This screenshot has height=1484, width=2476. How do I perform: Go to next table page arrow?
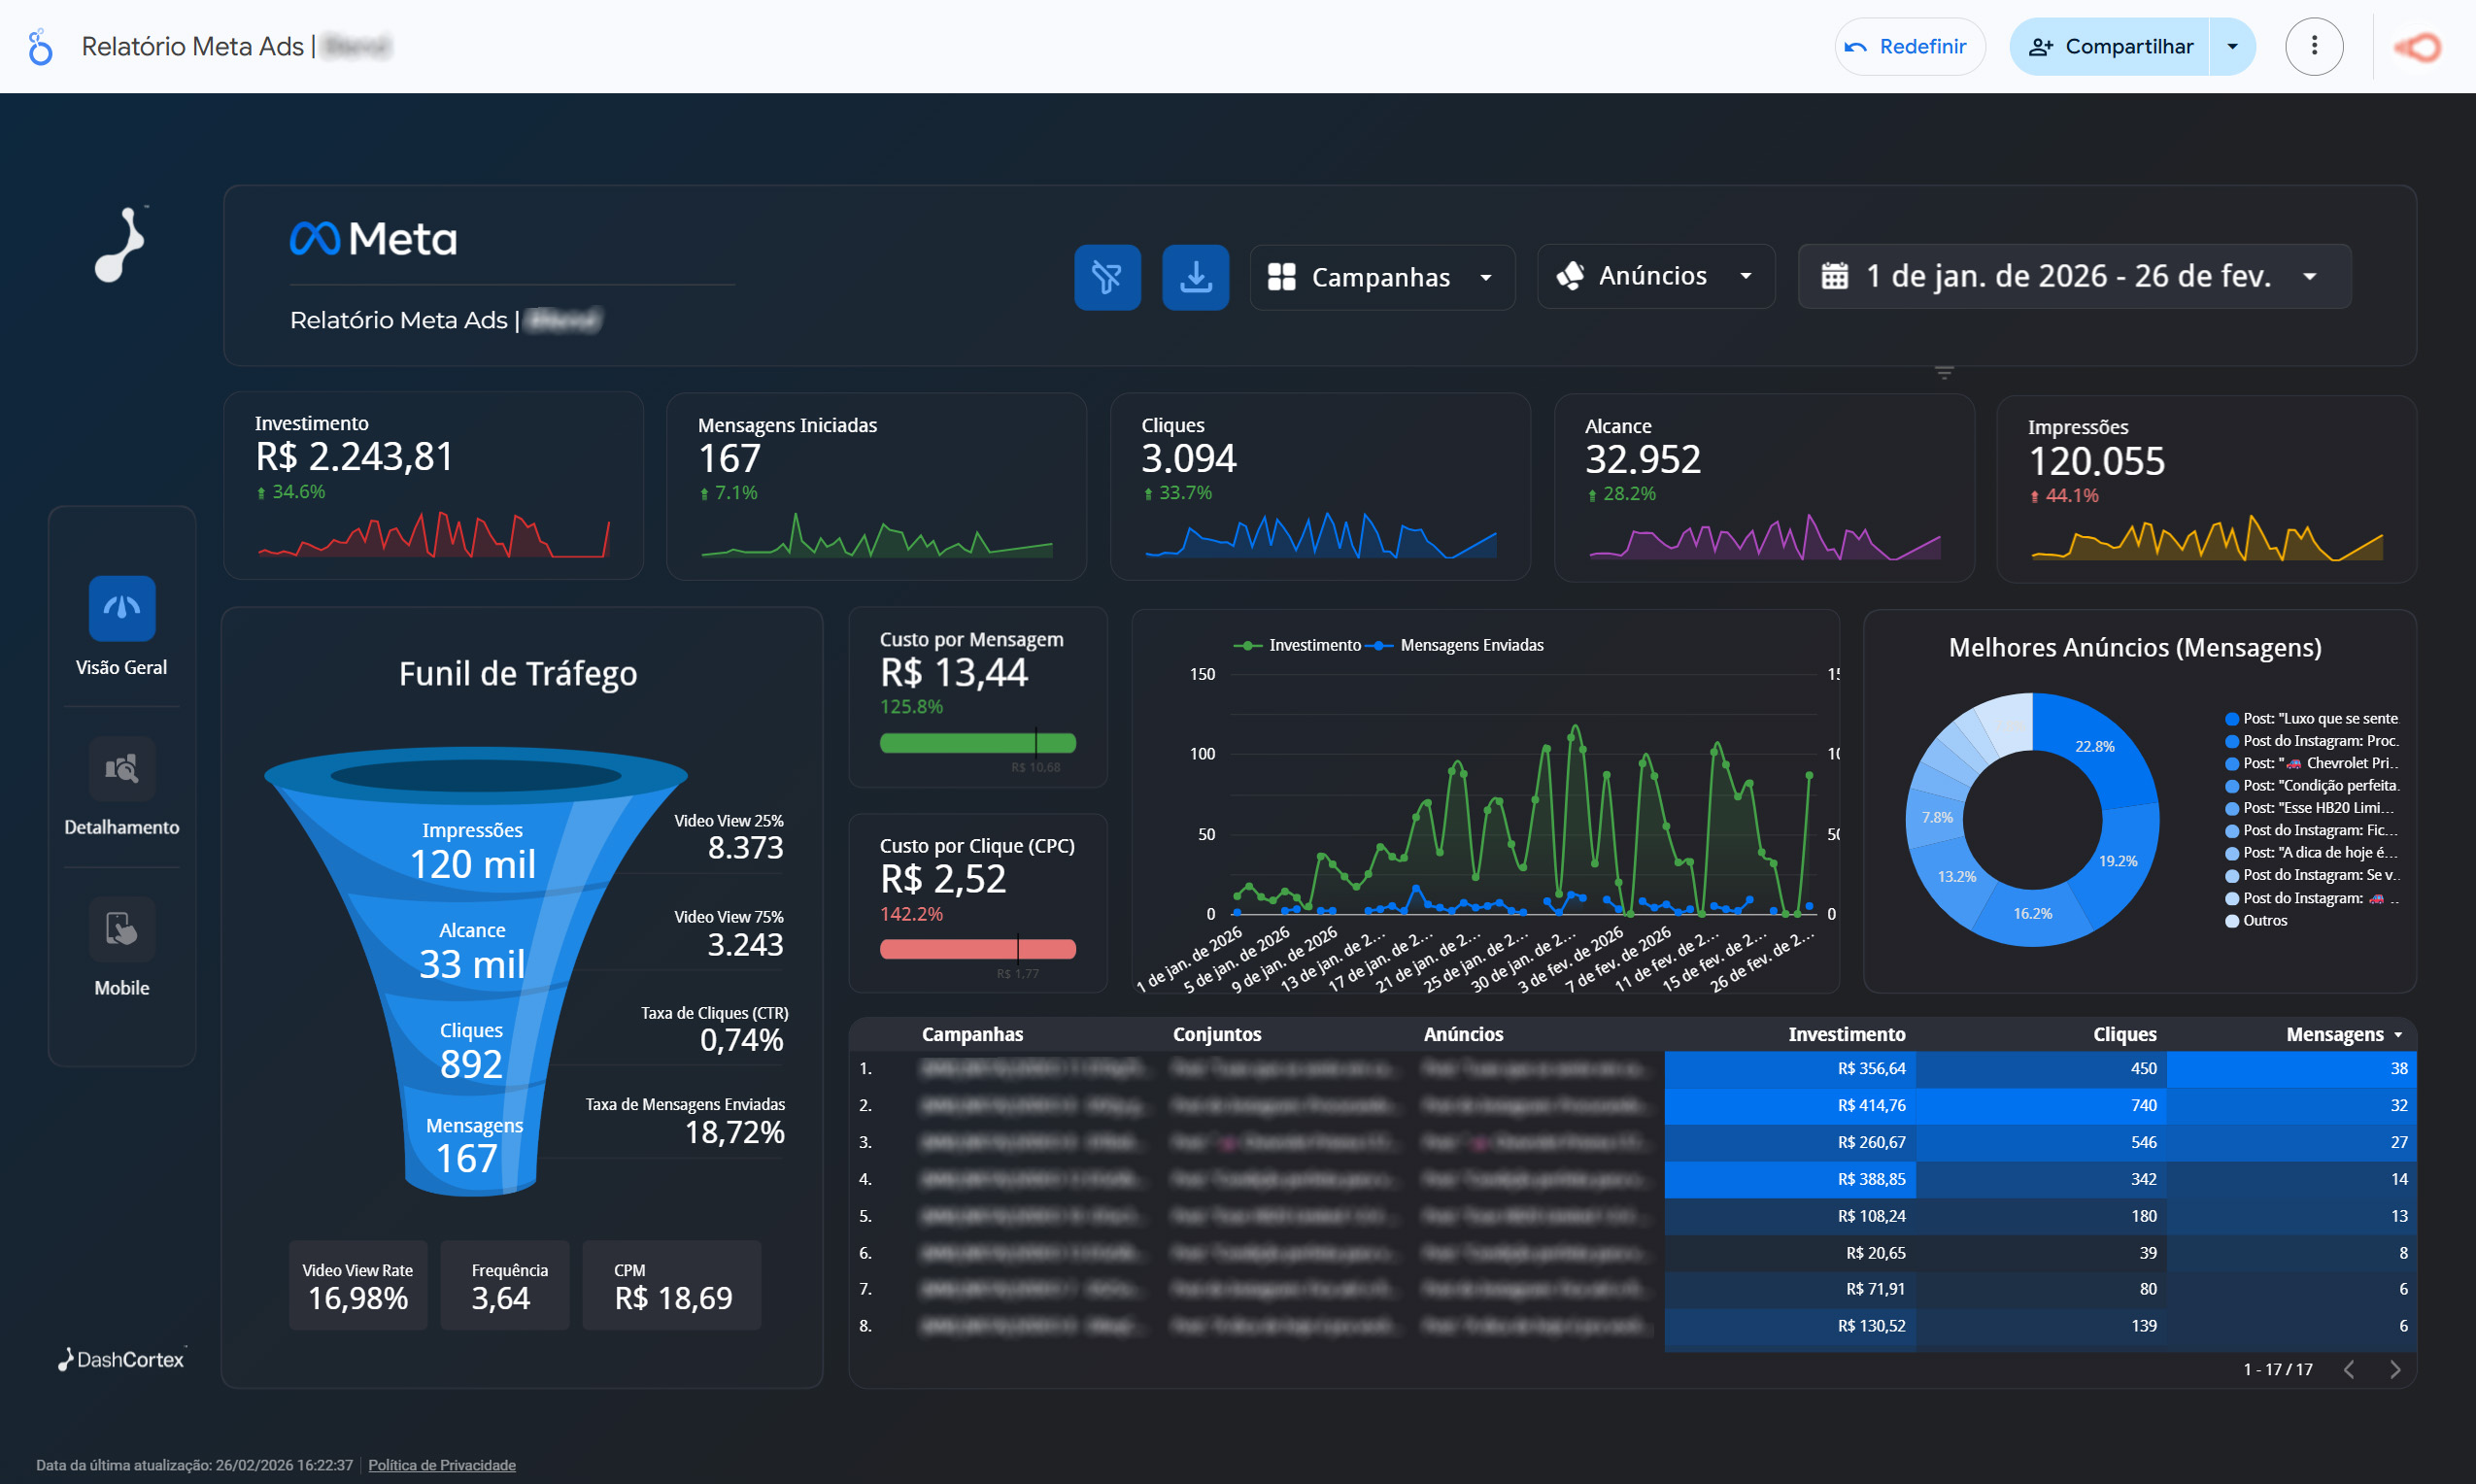tap(2395, 1369)
